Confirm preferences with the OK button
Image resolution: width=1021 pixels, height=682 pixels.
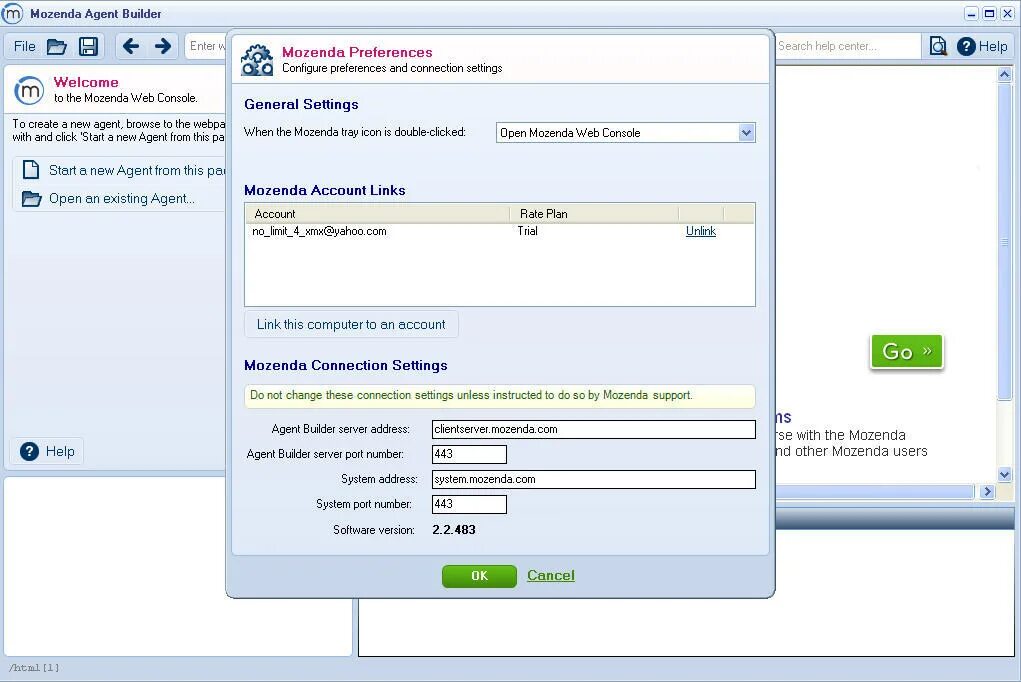[479, 576]
